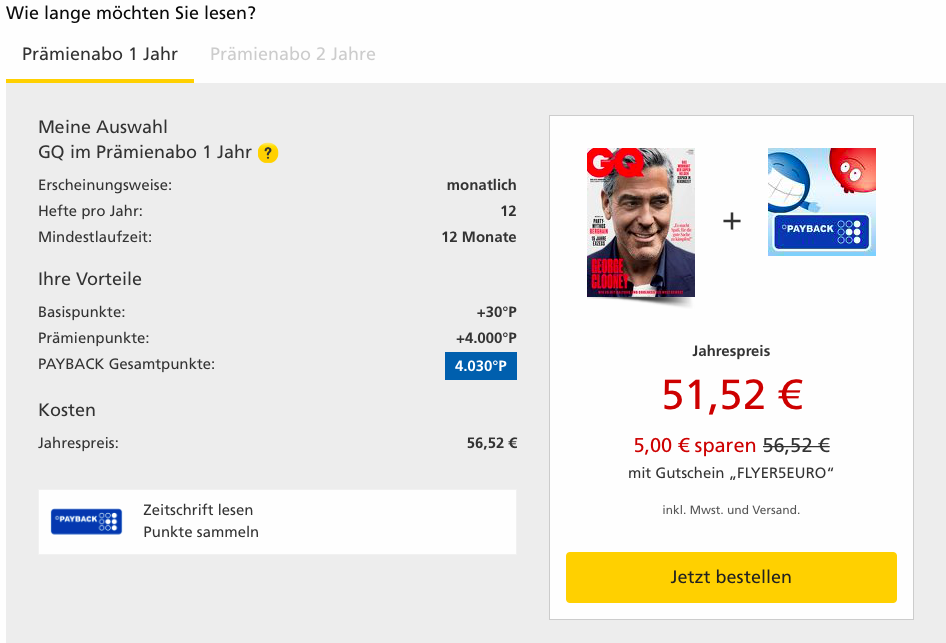Click the PAYBACK card premium image

[x=821, y=202]
